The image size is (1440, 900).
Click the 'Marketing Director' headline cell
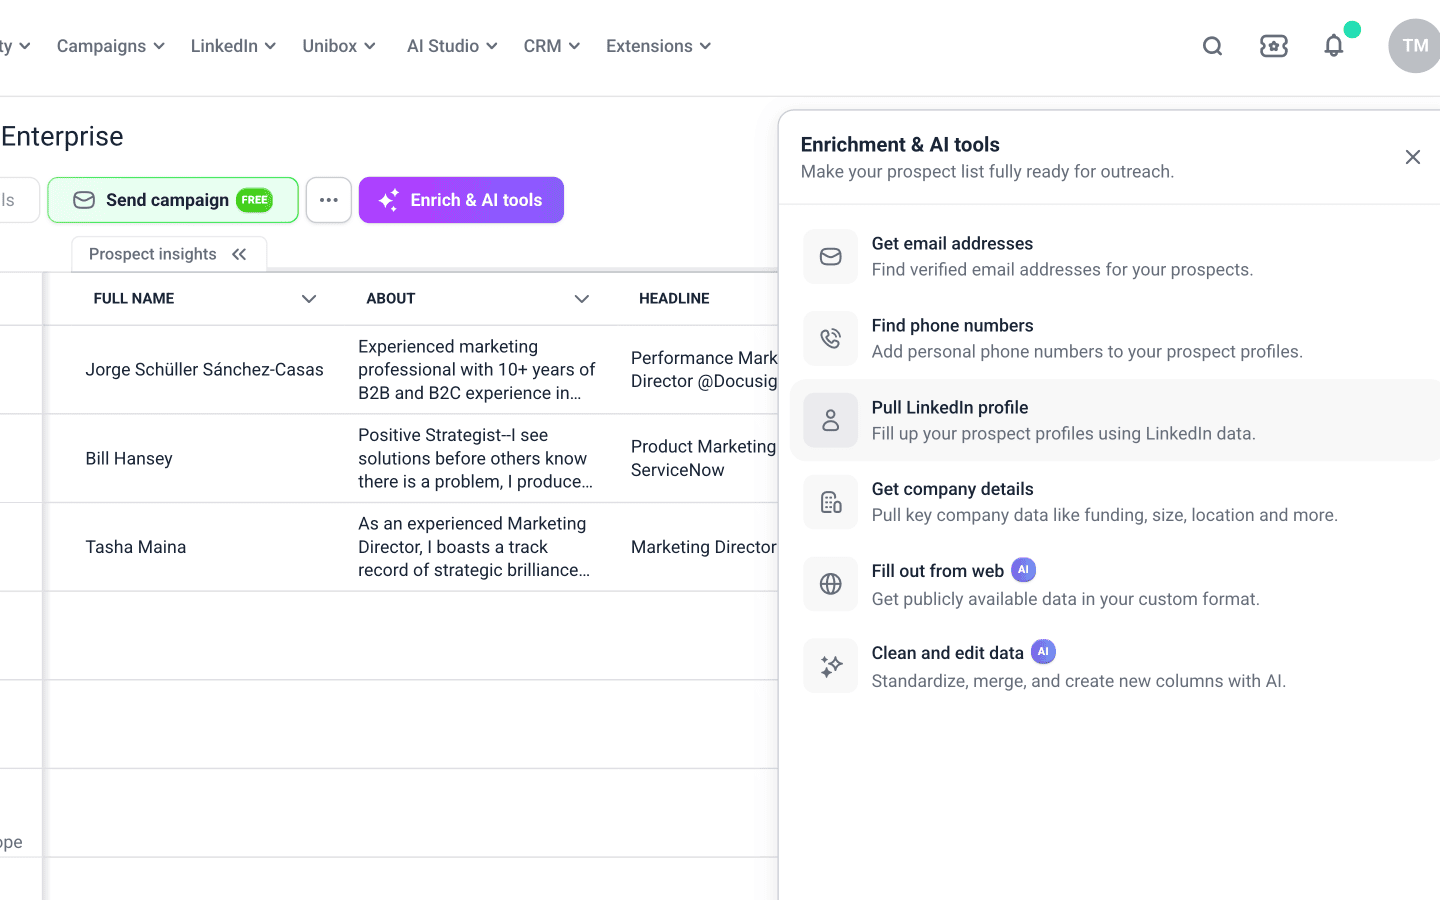[x=704, y=547]
